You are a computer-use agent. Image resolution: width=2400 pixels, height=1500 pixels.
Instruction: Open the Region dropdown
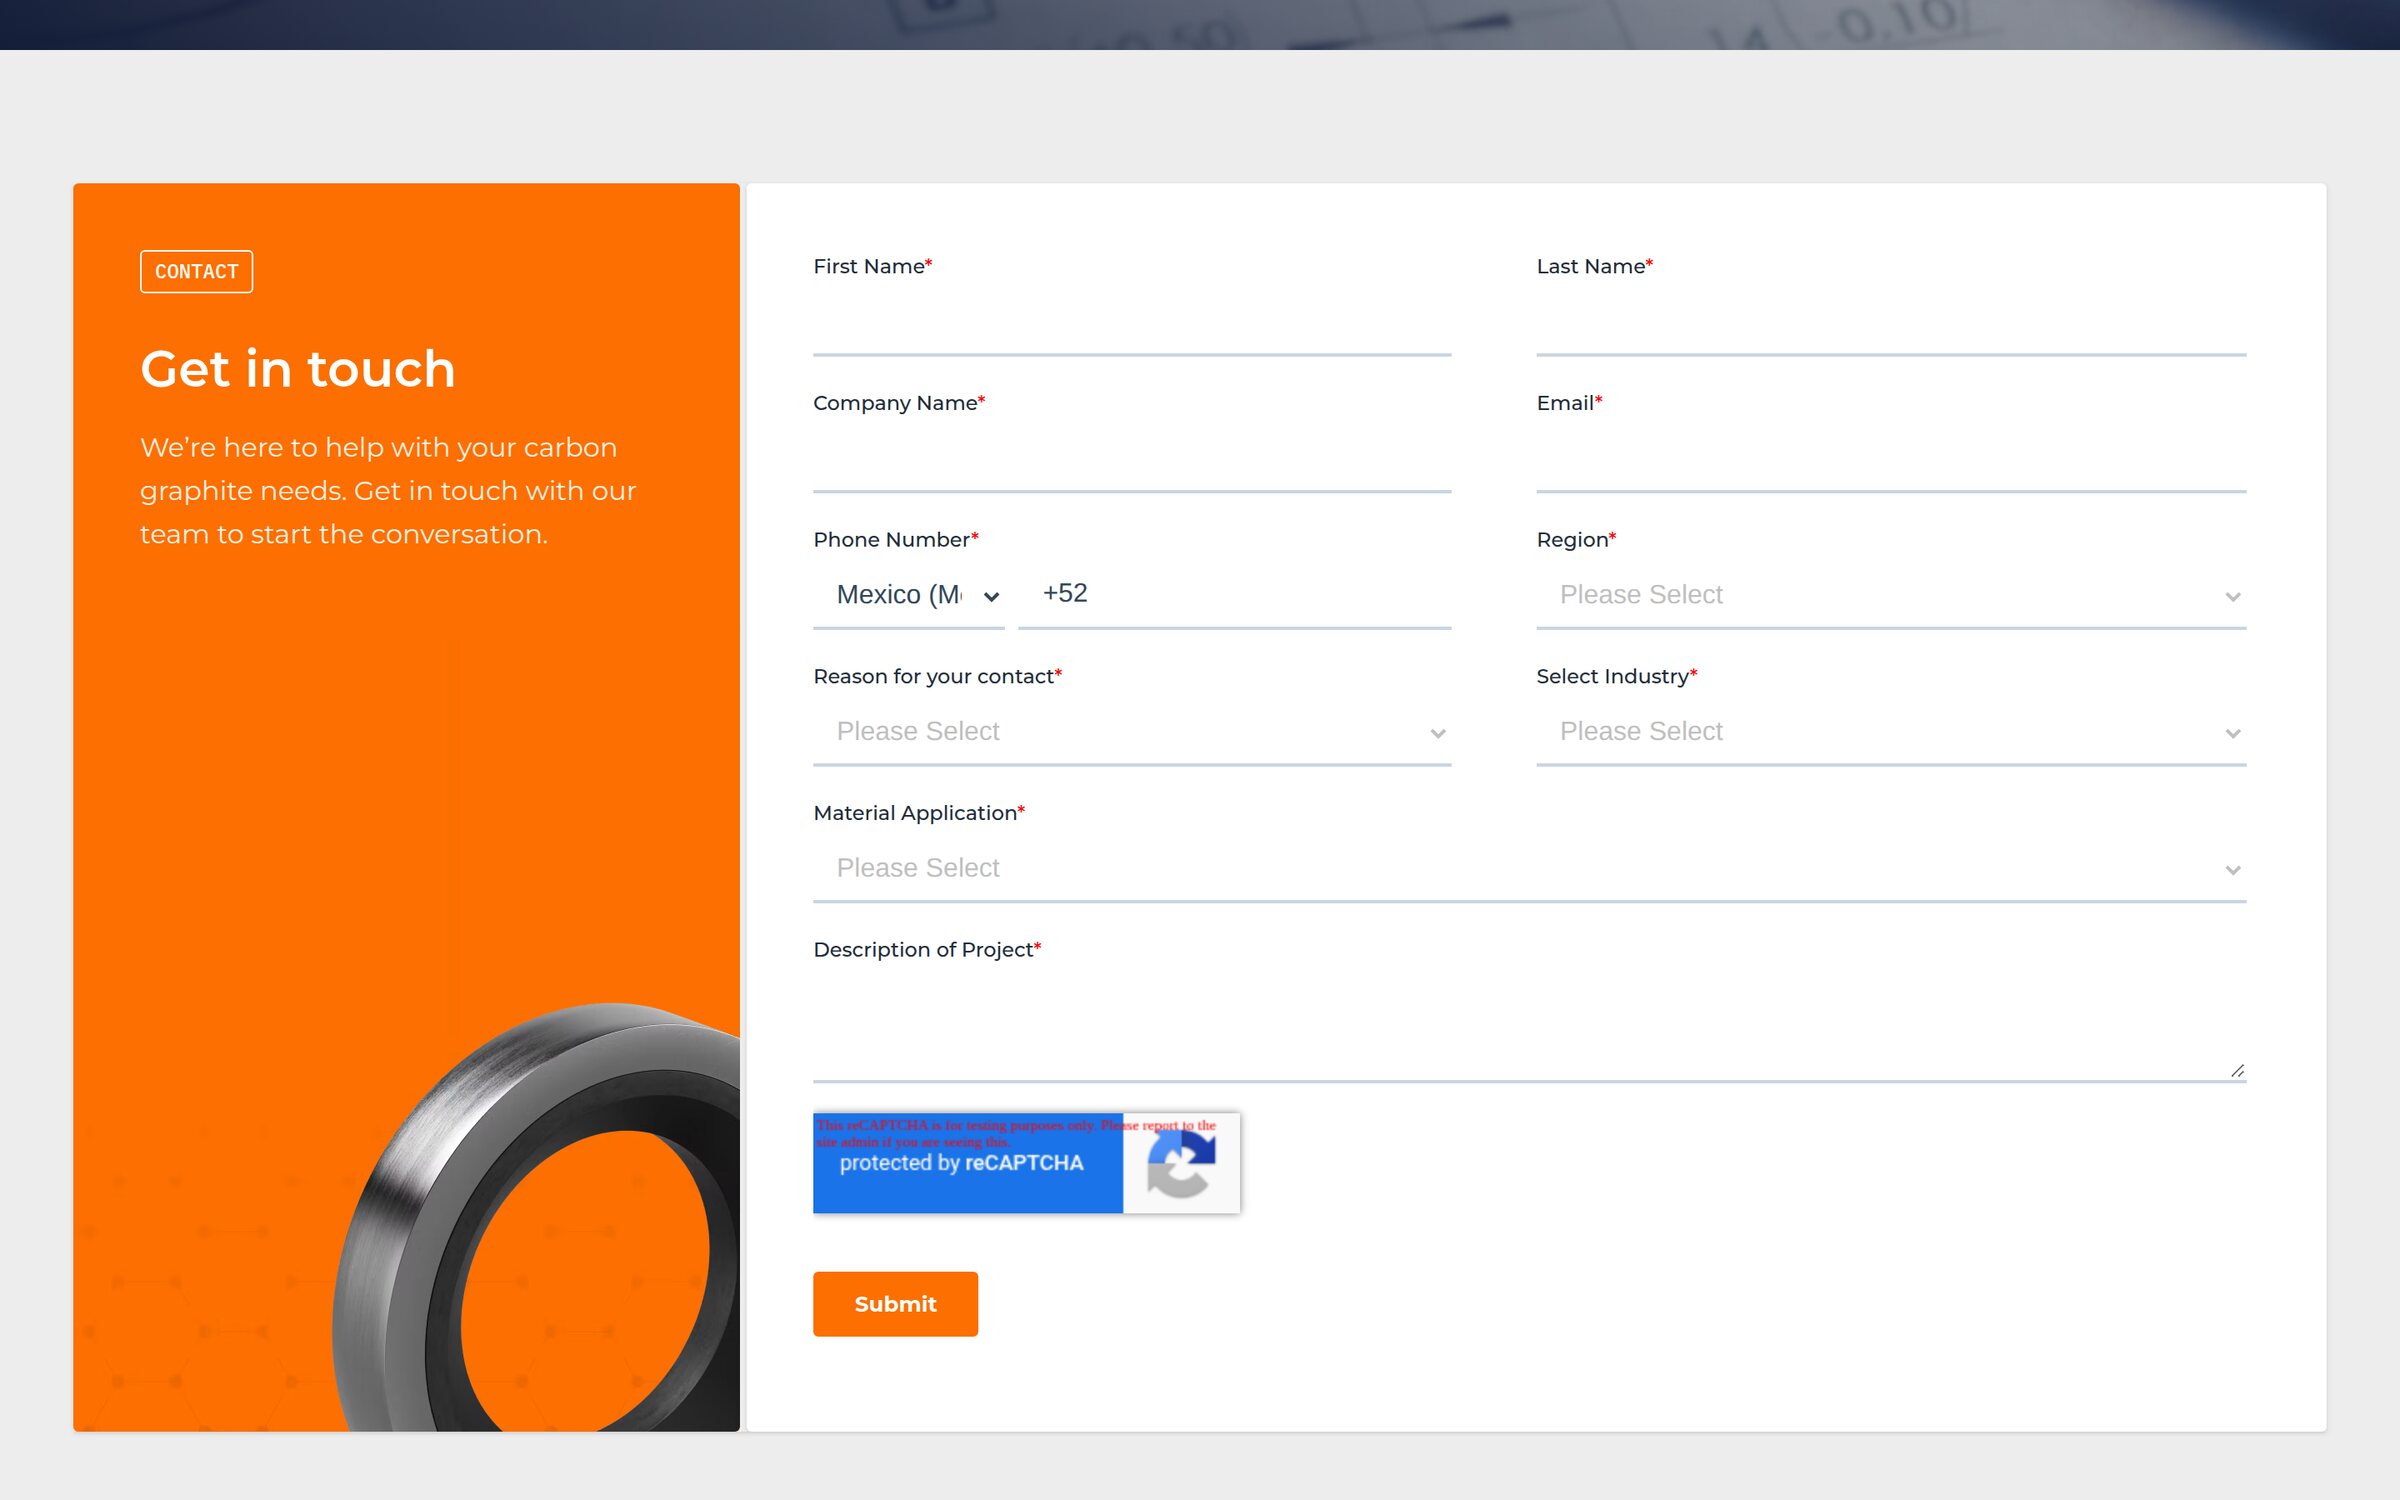point(1891,595)
